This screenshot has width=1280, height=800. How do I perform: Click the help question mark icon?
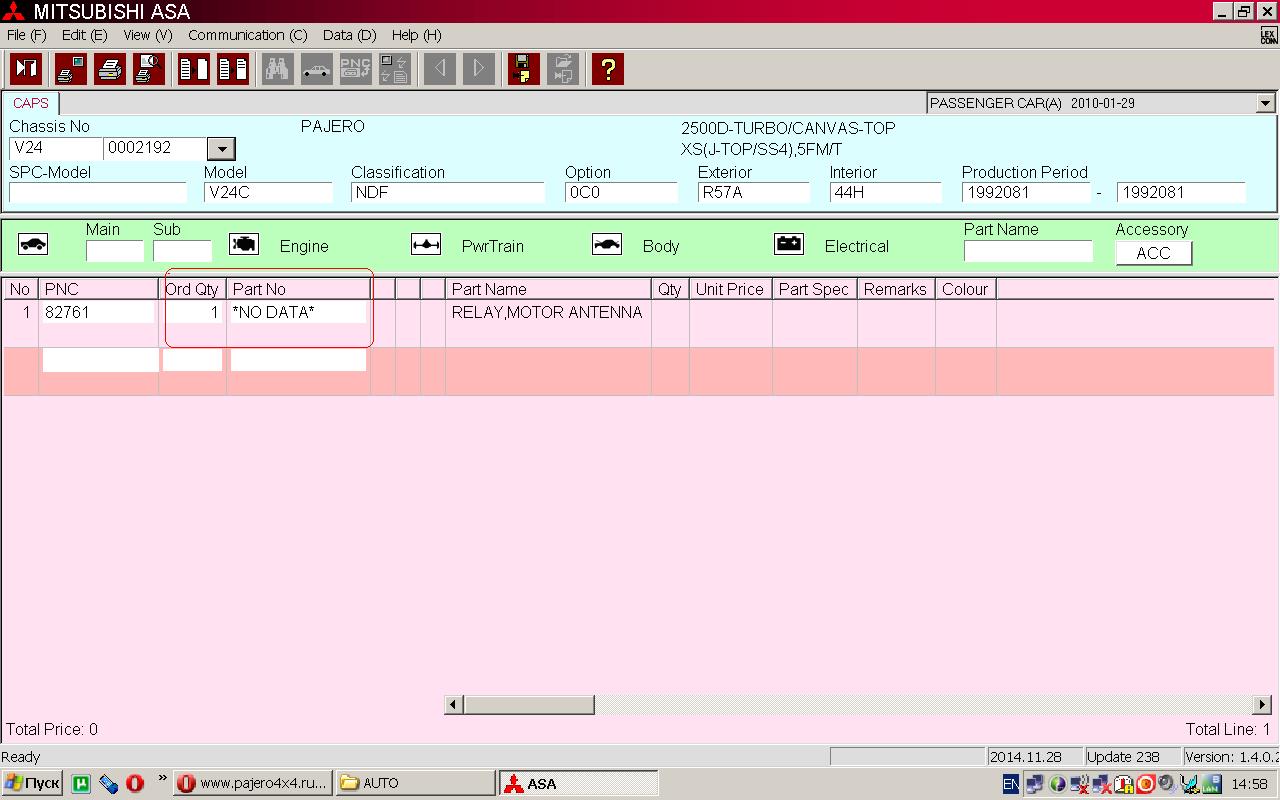click(607, 69)
